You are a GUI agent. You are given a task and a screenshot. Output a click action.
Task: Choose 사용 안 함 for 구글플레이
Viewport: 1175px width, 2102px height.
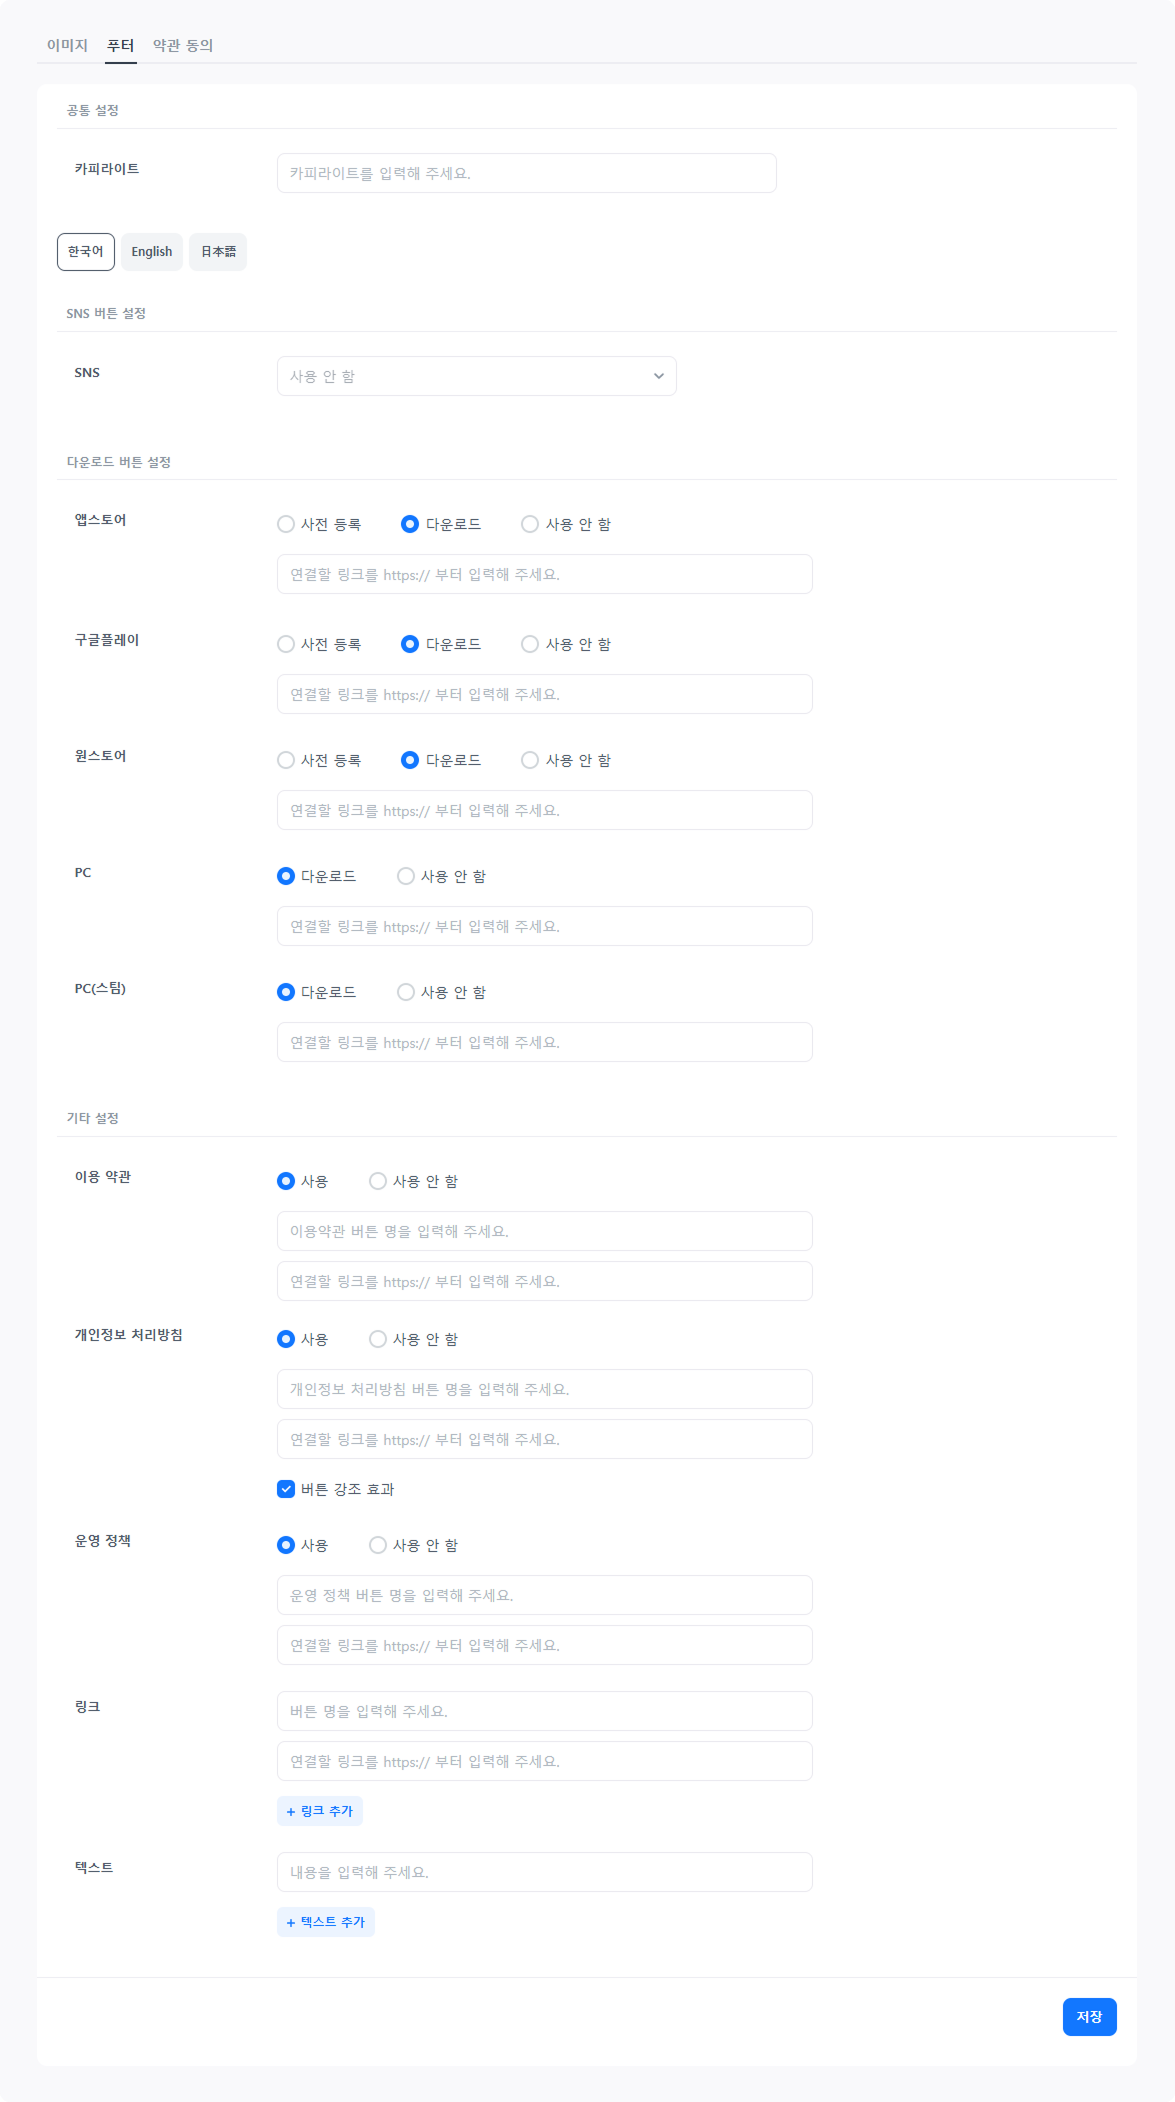click(530, 644)
